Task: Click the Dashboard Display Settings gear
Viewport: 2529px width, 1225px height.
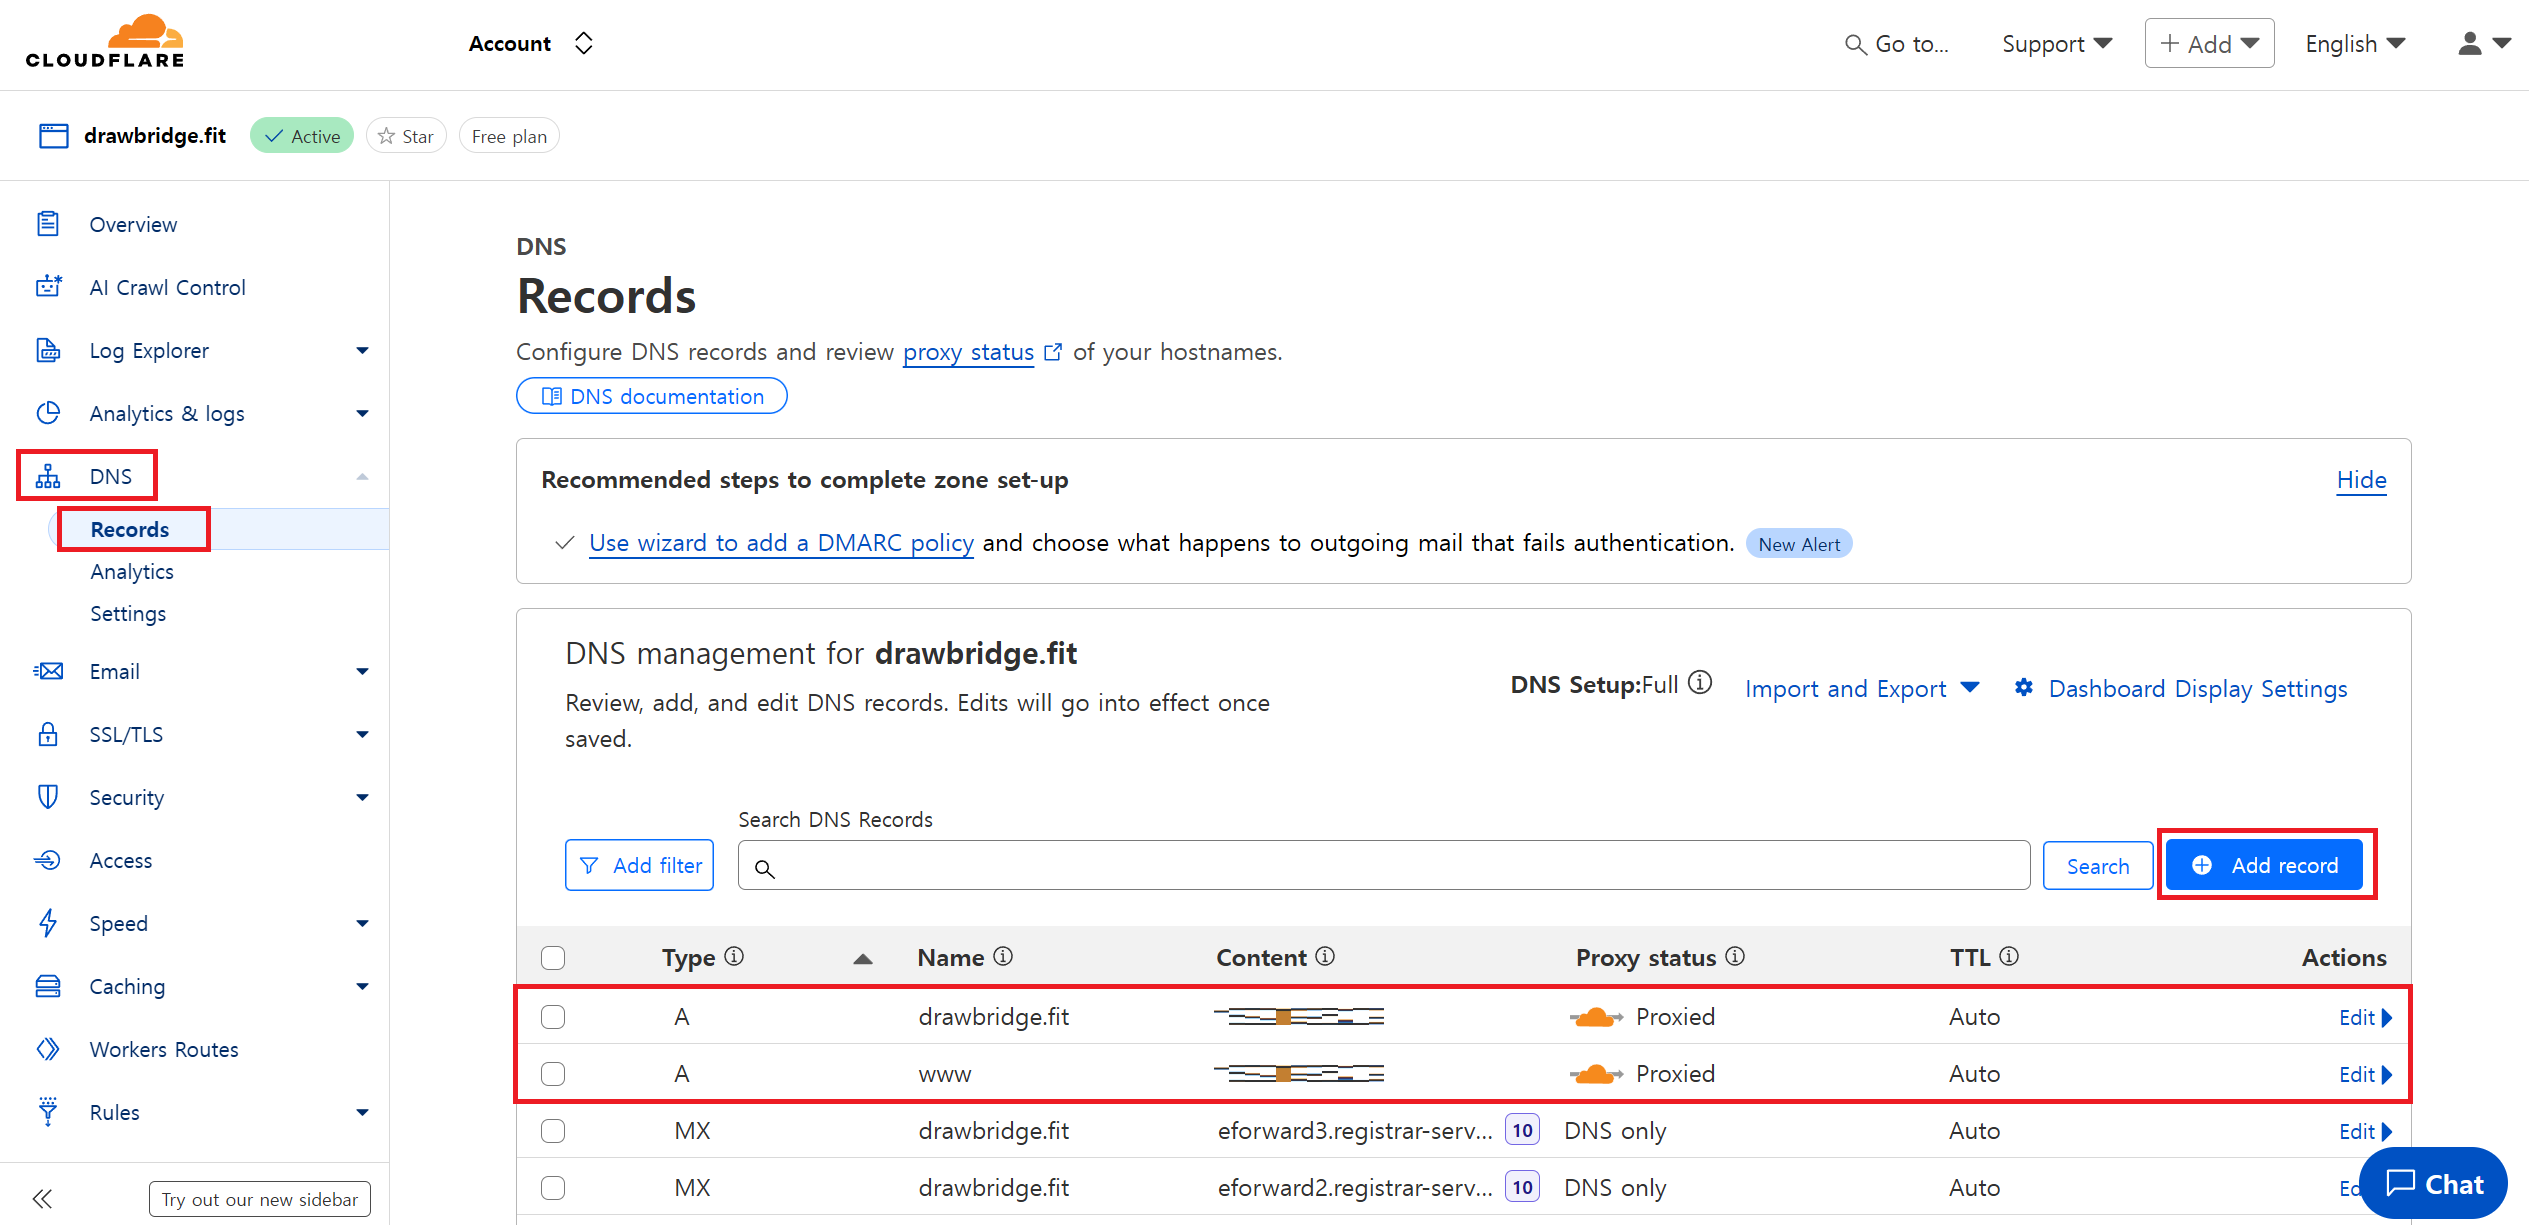Action: pos(2024,688)
